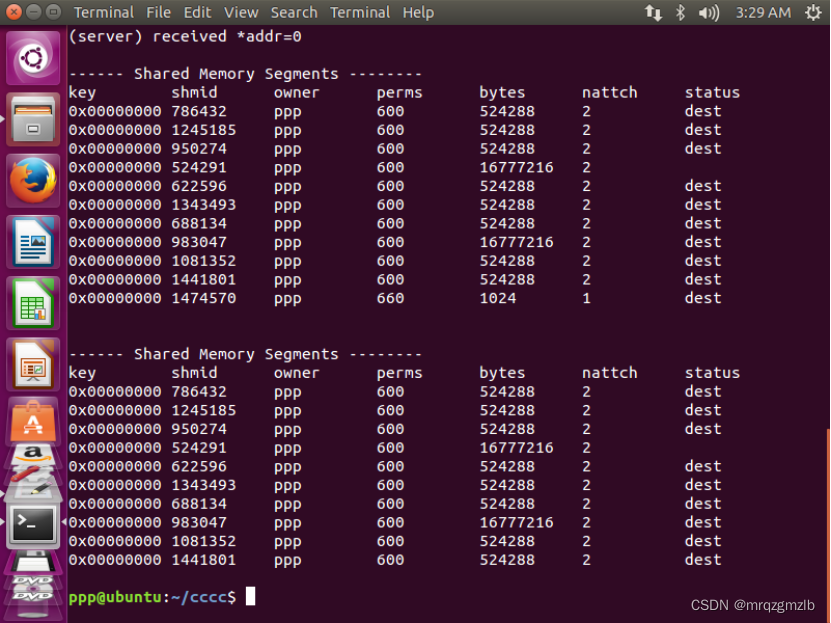Image resolution: width=831 pixels, height=623 pixels.
Task: Maximize the Terminal window
Action: 53,12
